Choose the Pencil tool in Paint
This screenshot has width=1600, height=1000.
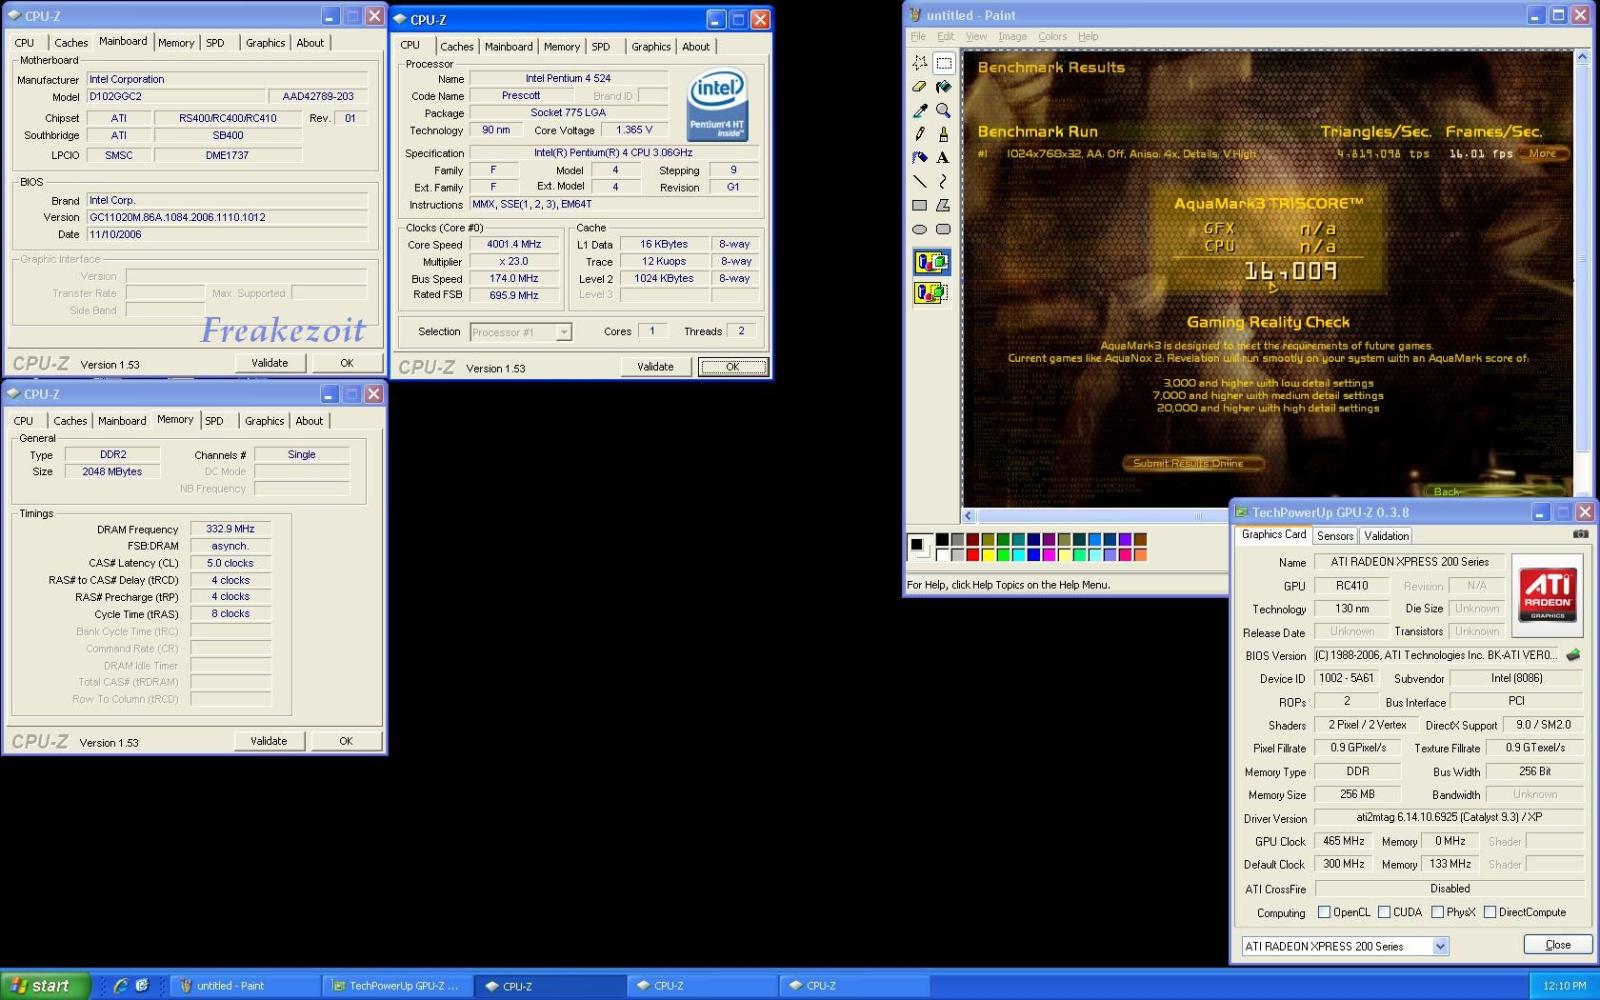click(919, 134)
